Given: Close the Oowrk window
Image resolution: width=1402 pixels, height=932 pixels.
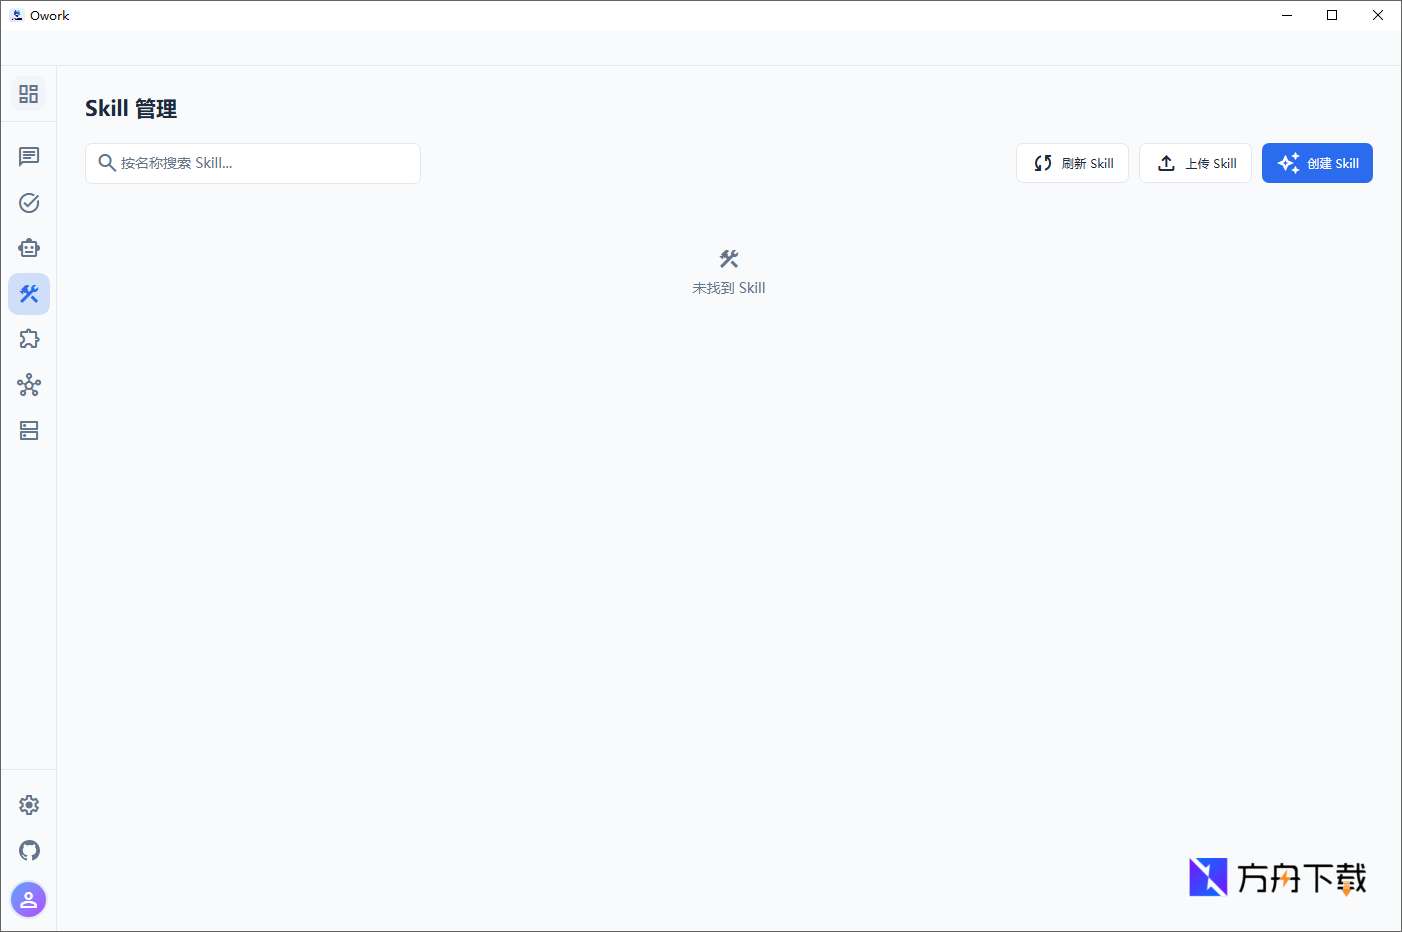Looking at the screenshot, I should coord(1378,15).
